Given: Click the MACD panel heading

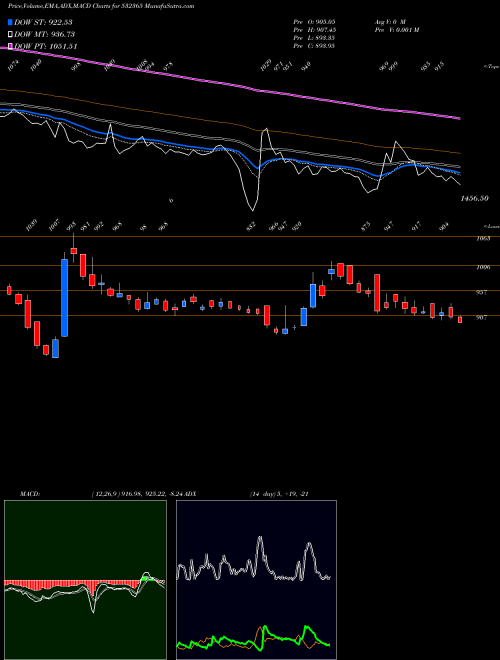Looking at the screenshot, I should pyautogui.click(x=29, y=494).
